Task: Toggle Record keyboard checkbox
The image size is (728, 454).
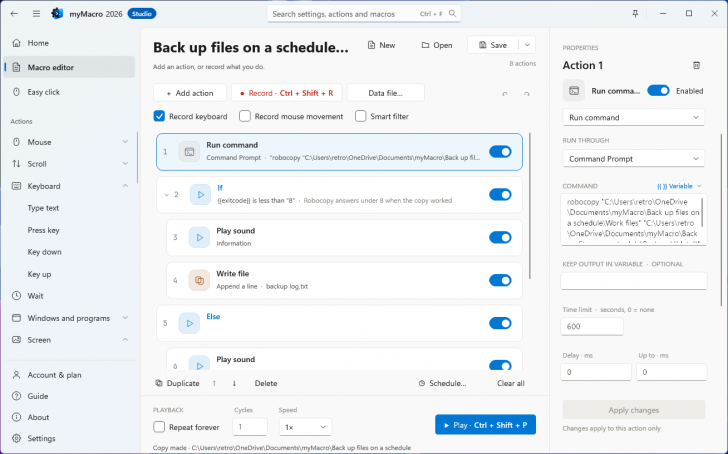Action: (159, 116)
